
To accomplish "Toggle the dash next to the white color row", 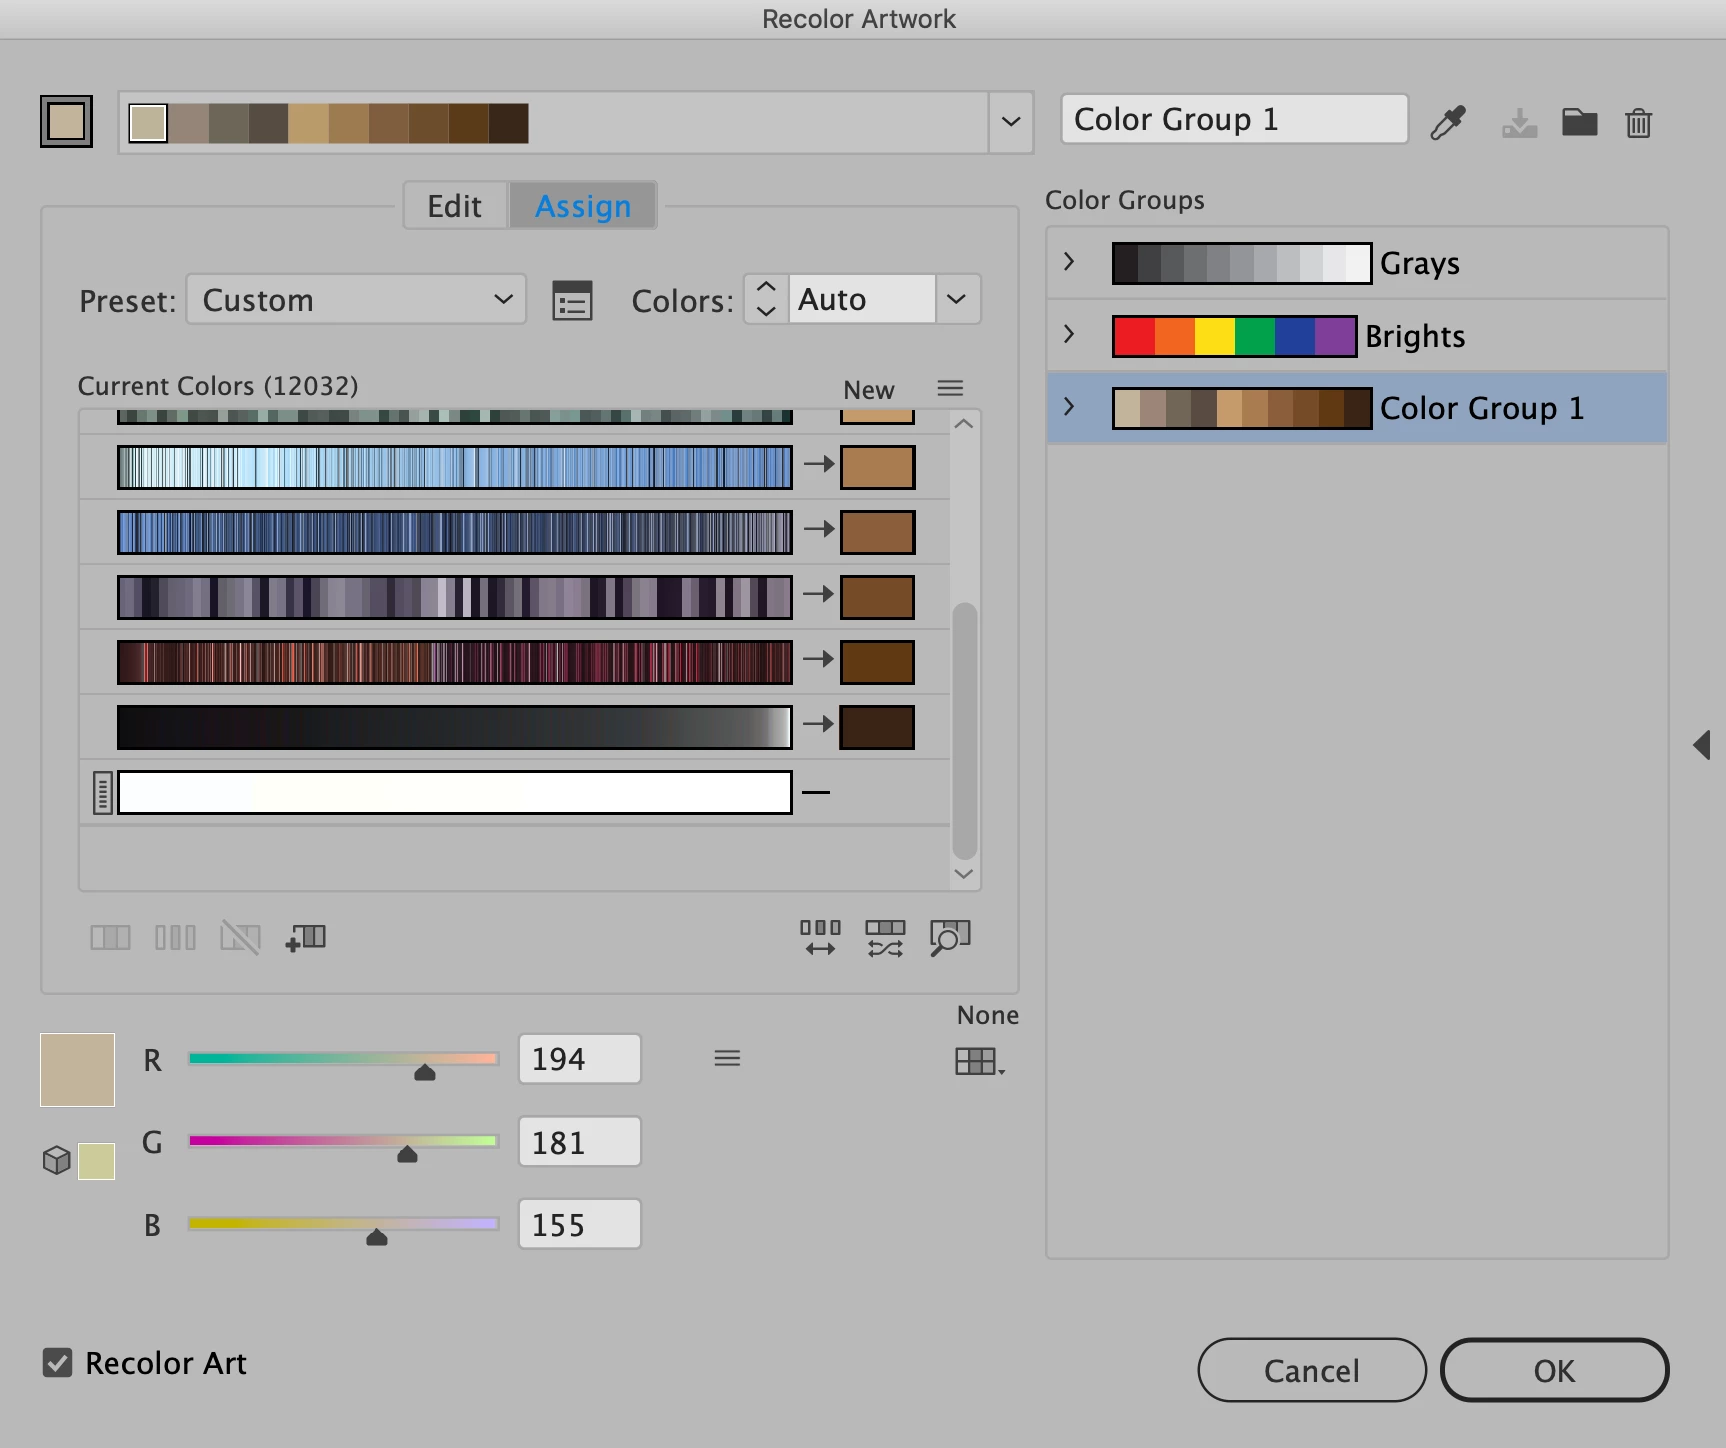I will tap(816, 792).
